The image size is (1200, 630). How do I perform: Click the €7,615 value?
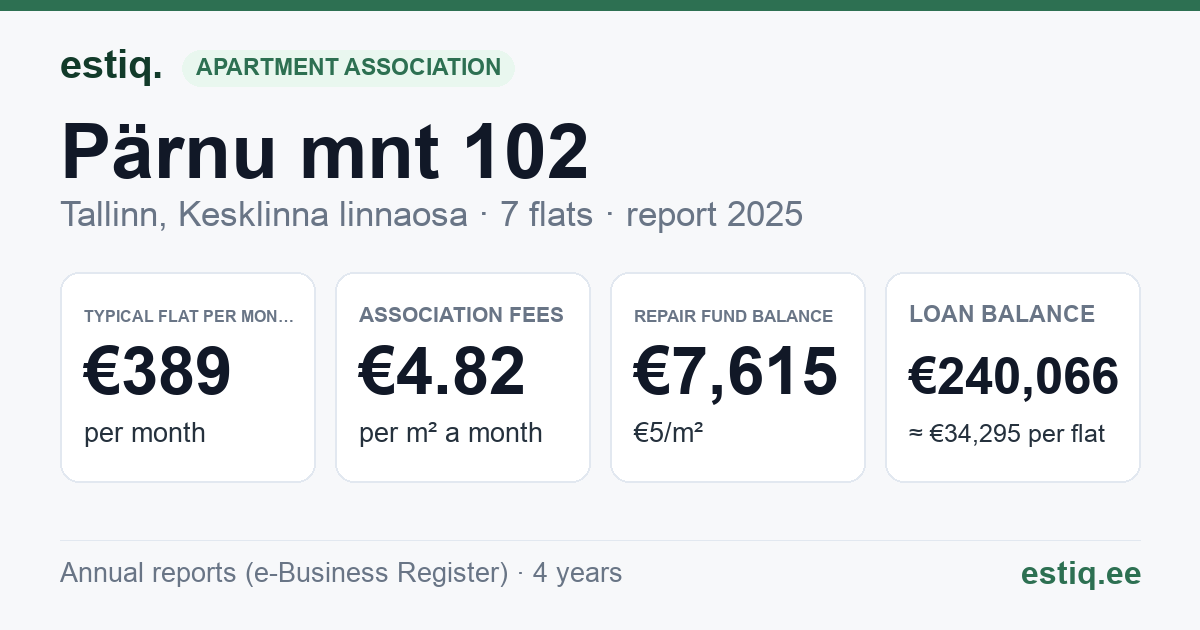[x=736, y=372]
